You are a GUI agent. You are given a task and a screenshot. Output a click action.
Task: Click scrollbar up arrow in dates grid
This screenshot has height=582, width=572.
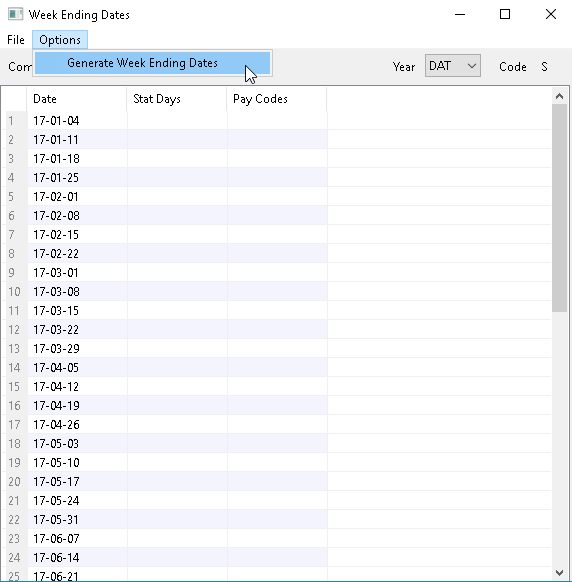pos(559,97)
